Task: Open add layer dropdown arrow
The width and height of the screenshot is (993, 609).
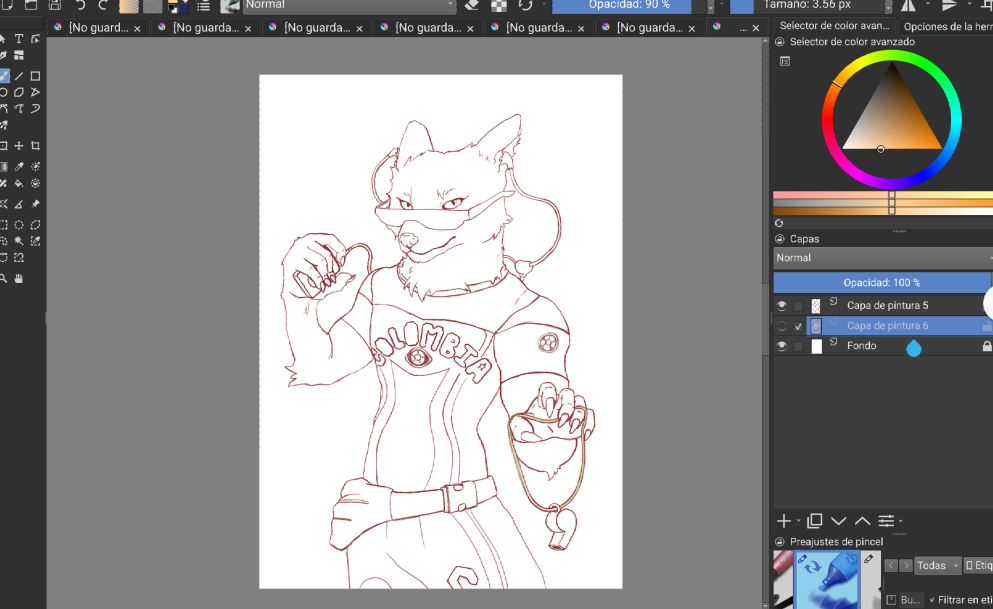Action: (x=799, y=521)
